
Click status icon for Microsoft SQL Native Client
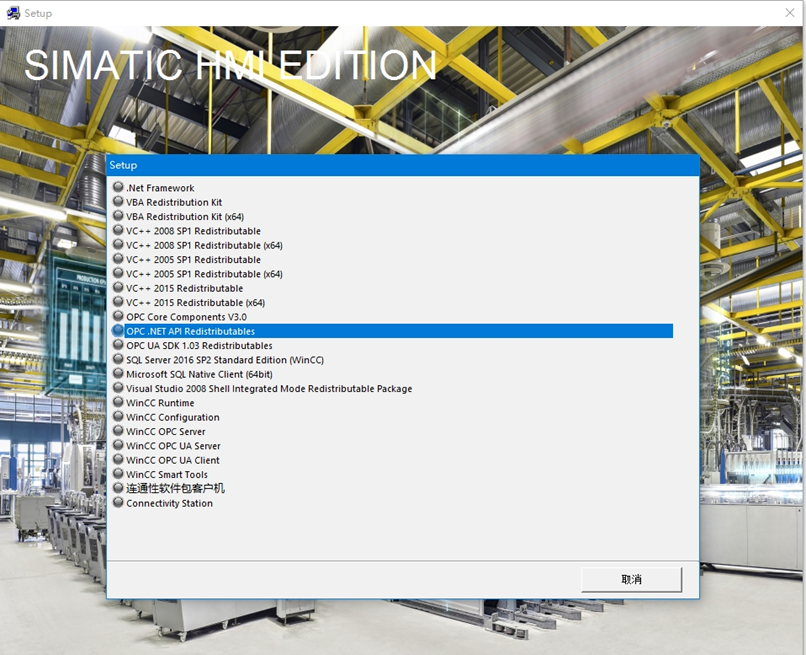pos(118,373)
